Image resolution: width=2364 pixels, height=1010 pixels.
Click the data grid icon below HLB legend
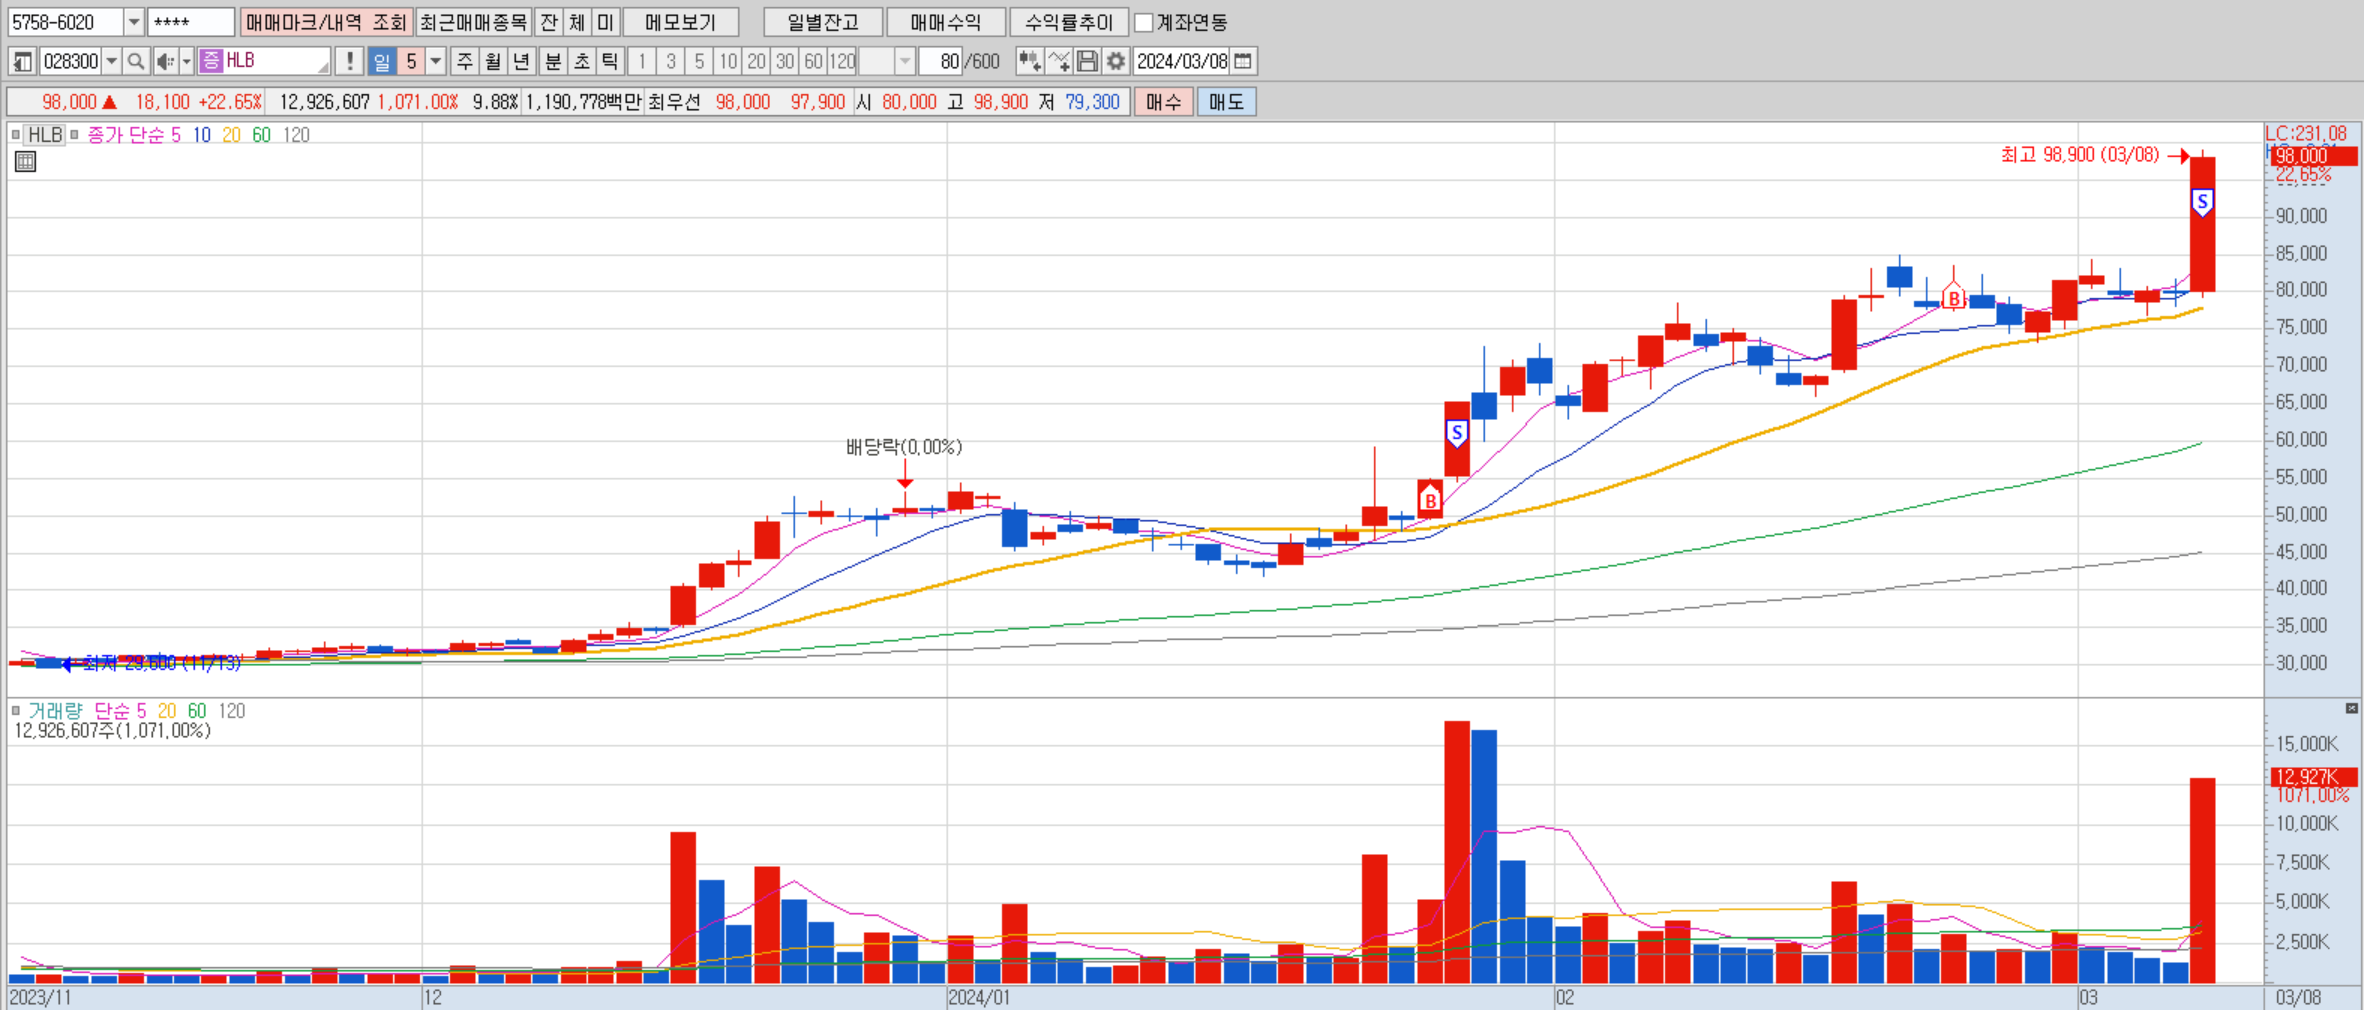25,162
